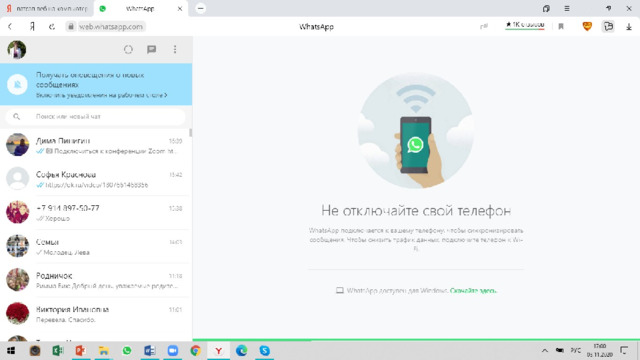The image size is (640, 360).
Task: Click the avatar of Дима Пинигин
Action: (x=18, y=144)
